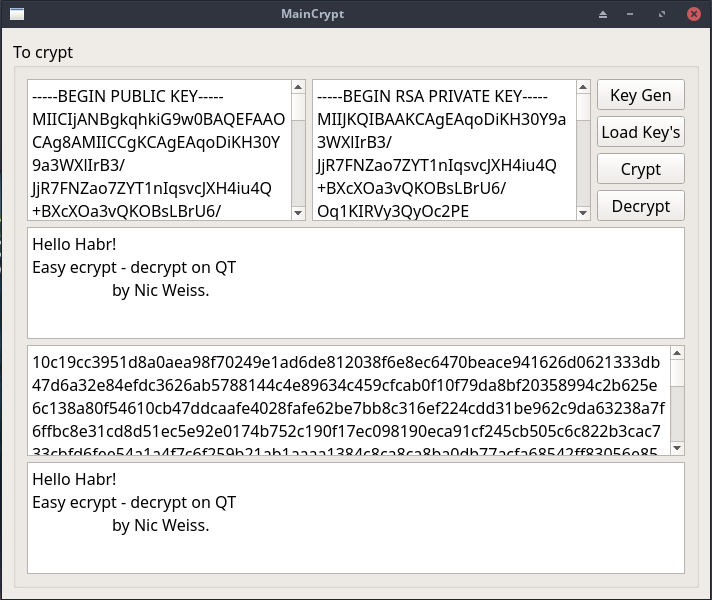Screen dimensions: 712x600
Task: Focus the RSA PRIVATE KEY text field
Action: tap(444, 150)
